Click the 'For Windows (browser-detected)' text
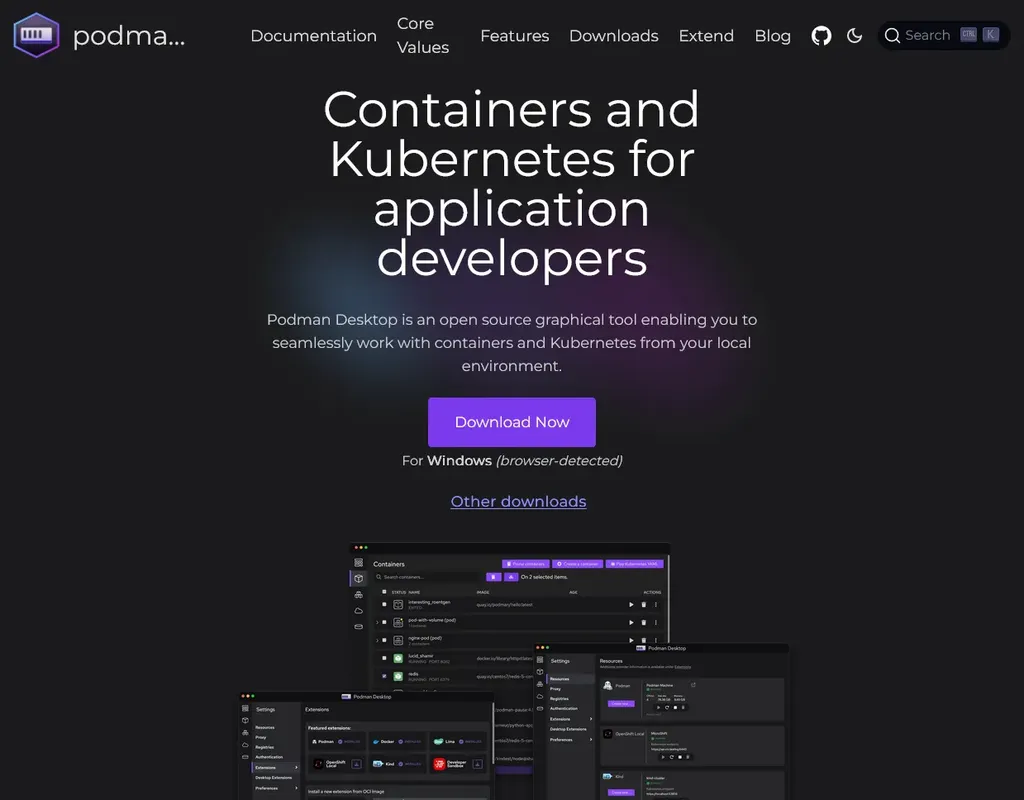Screen dimensions: 1024x800 click(x=512, y=460)
